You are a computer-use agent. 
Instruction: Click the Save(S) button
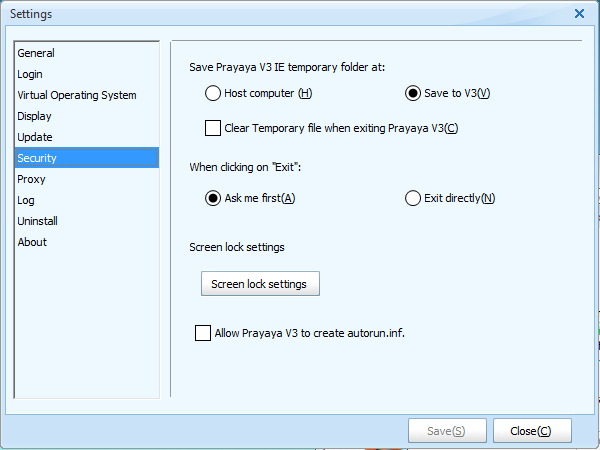pos(447,431)
